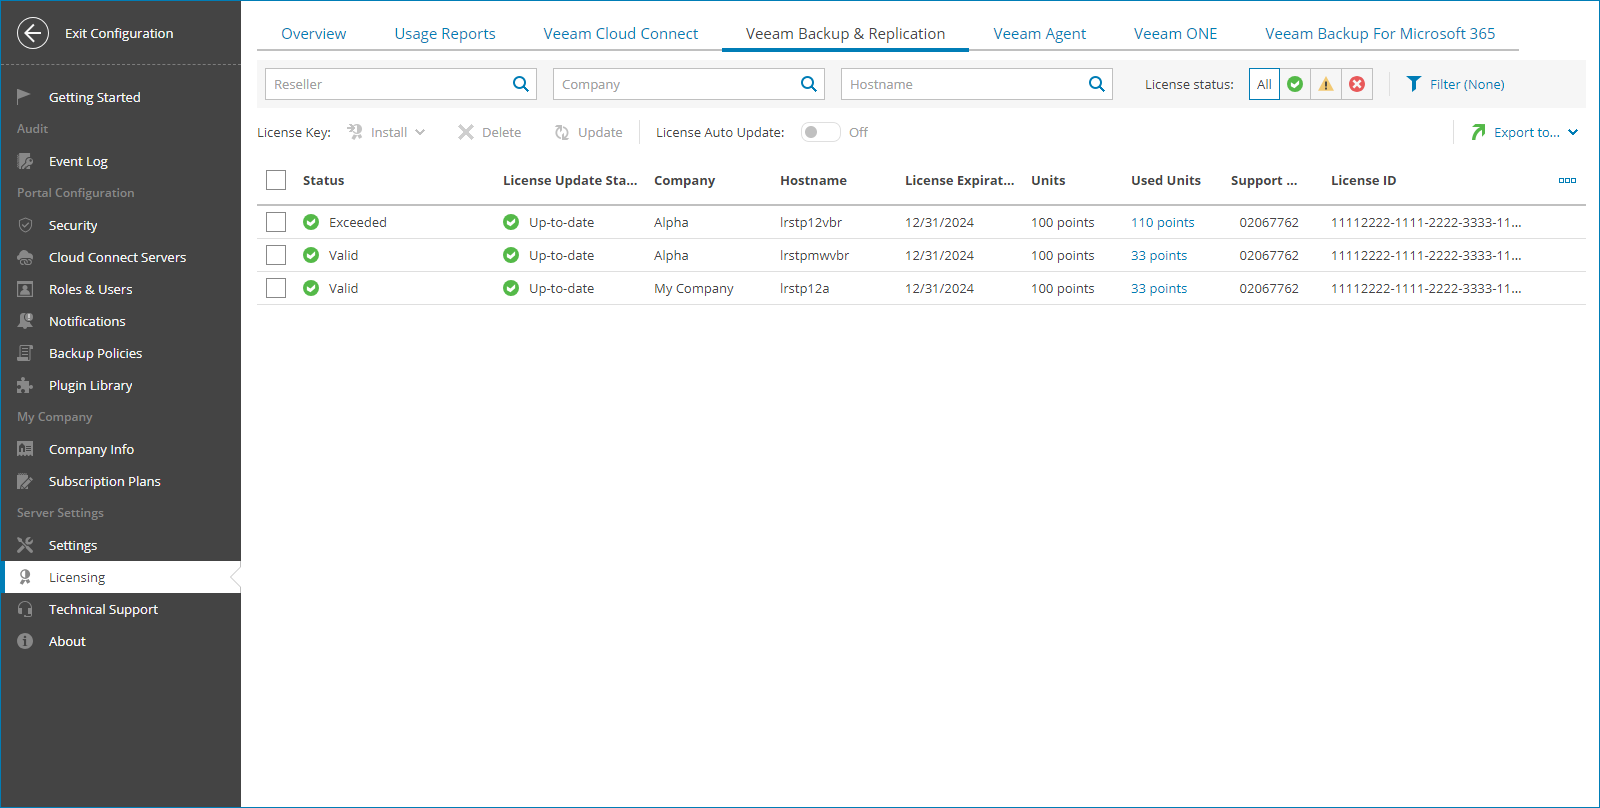Click the Exceeded status text

click(357, 222)
